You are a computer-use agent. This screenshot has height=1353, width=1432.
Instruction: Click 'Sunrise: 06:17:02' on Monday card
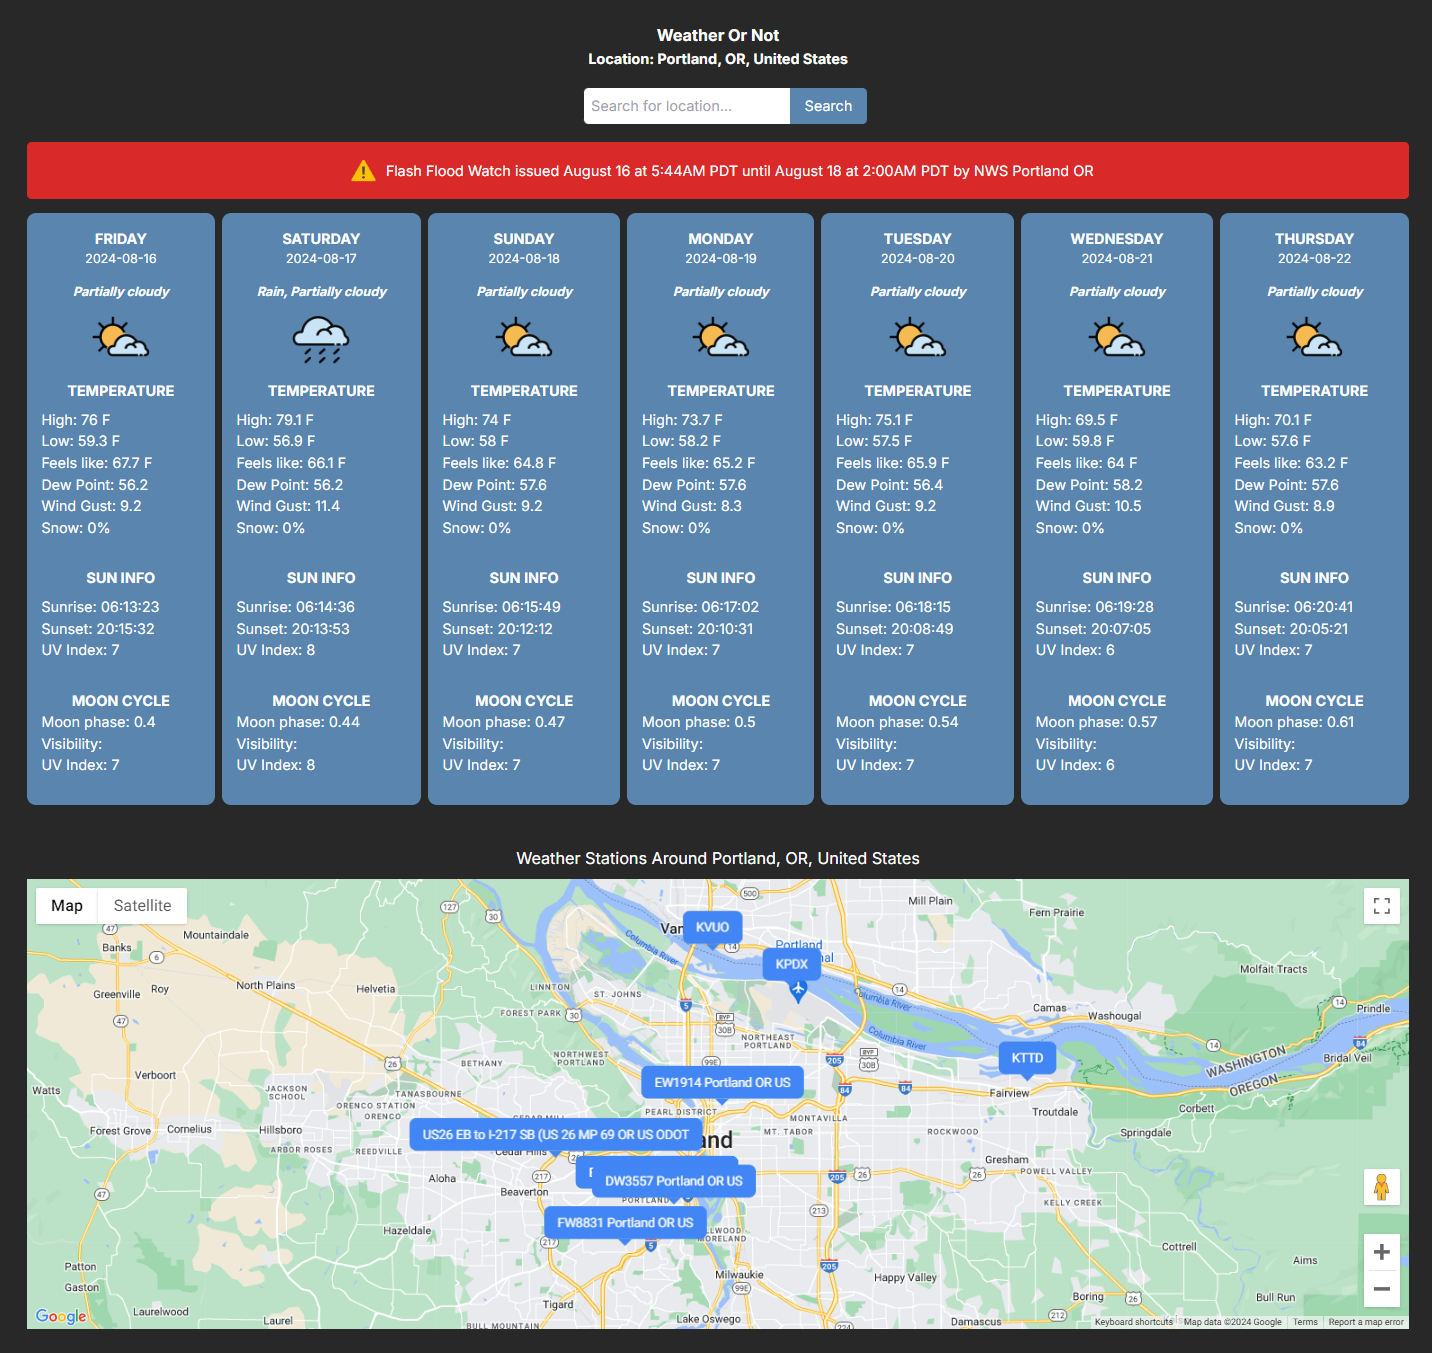click(700, 607)
